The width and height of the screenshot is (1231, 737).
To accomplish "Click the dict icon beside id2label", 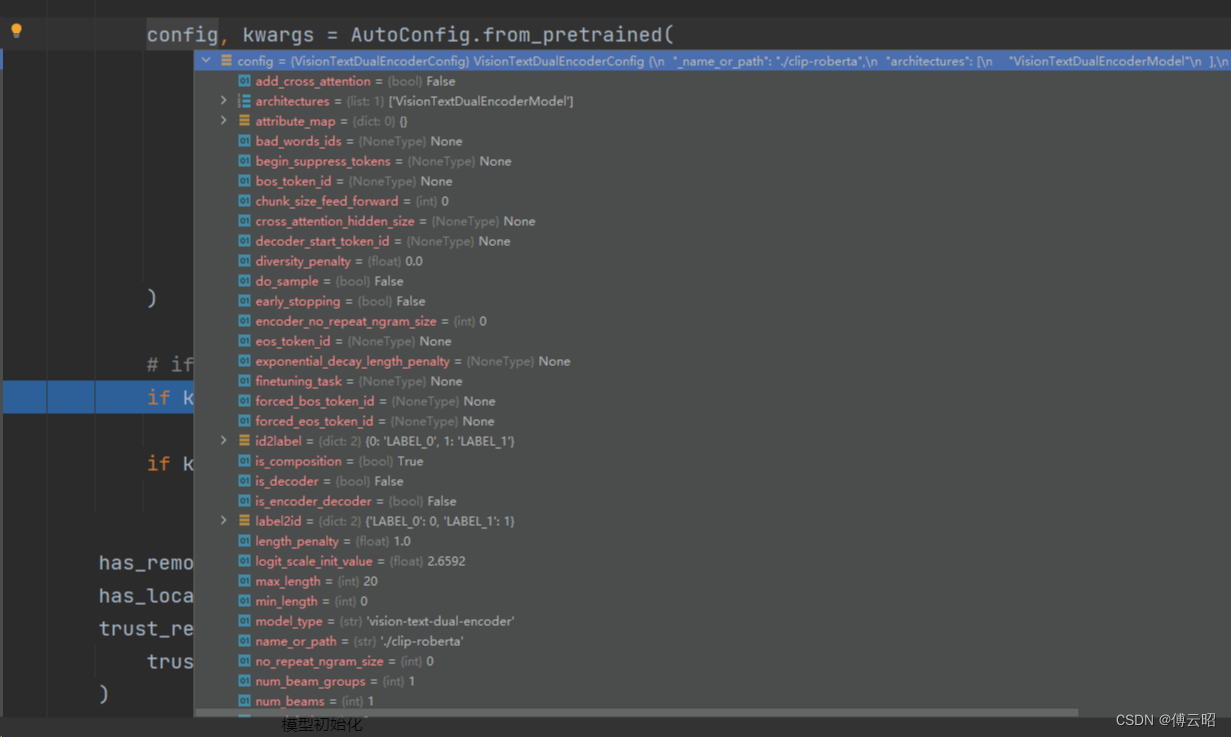I will coord(243,441).
